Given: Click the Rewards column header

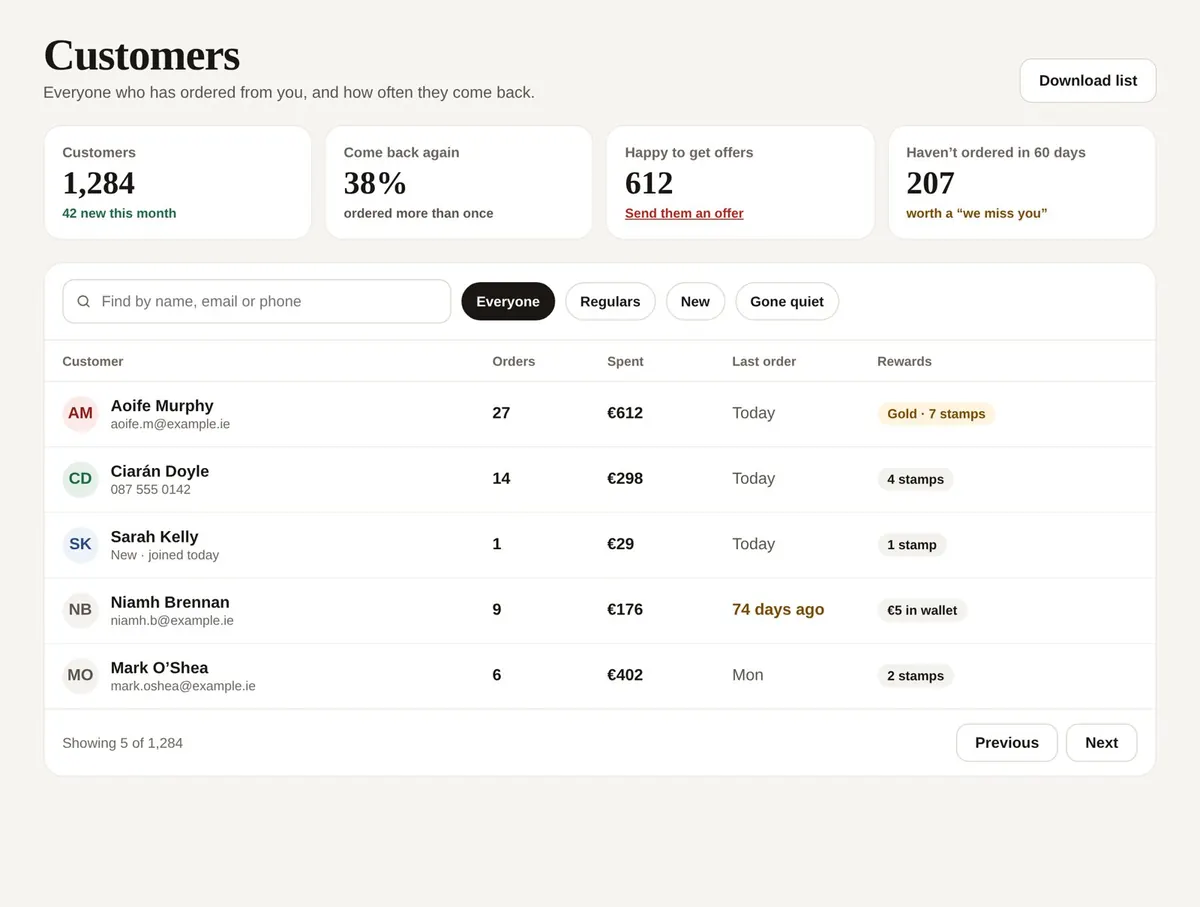Looking at the screenshot, I should [x=904, y=361].
